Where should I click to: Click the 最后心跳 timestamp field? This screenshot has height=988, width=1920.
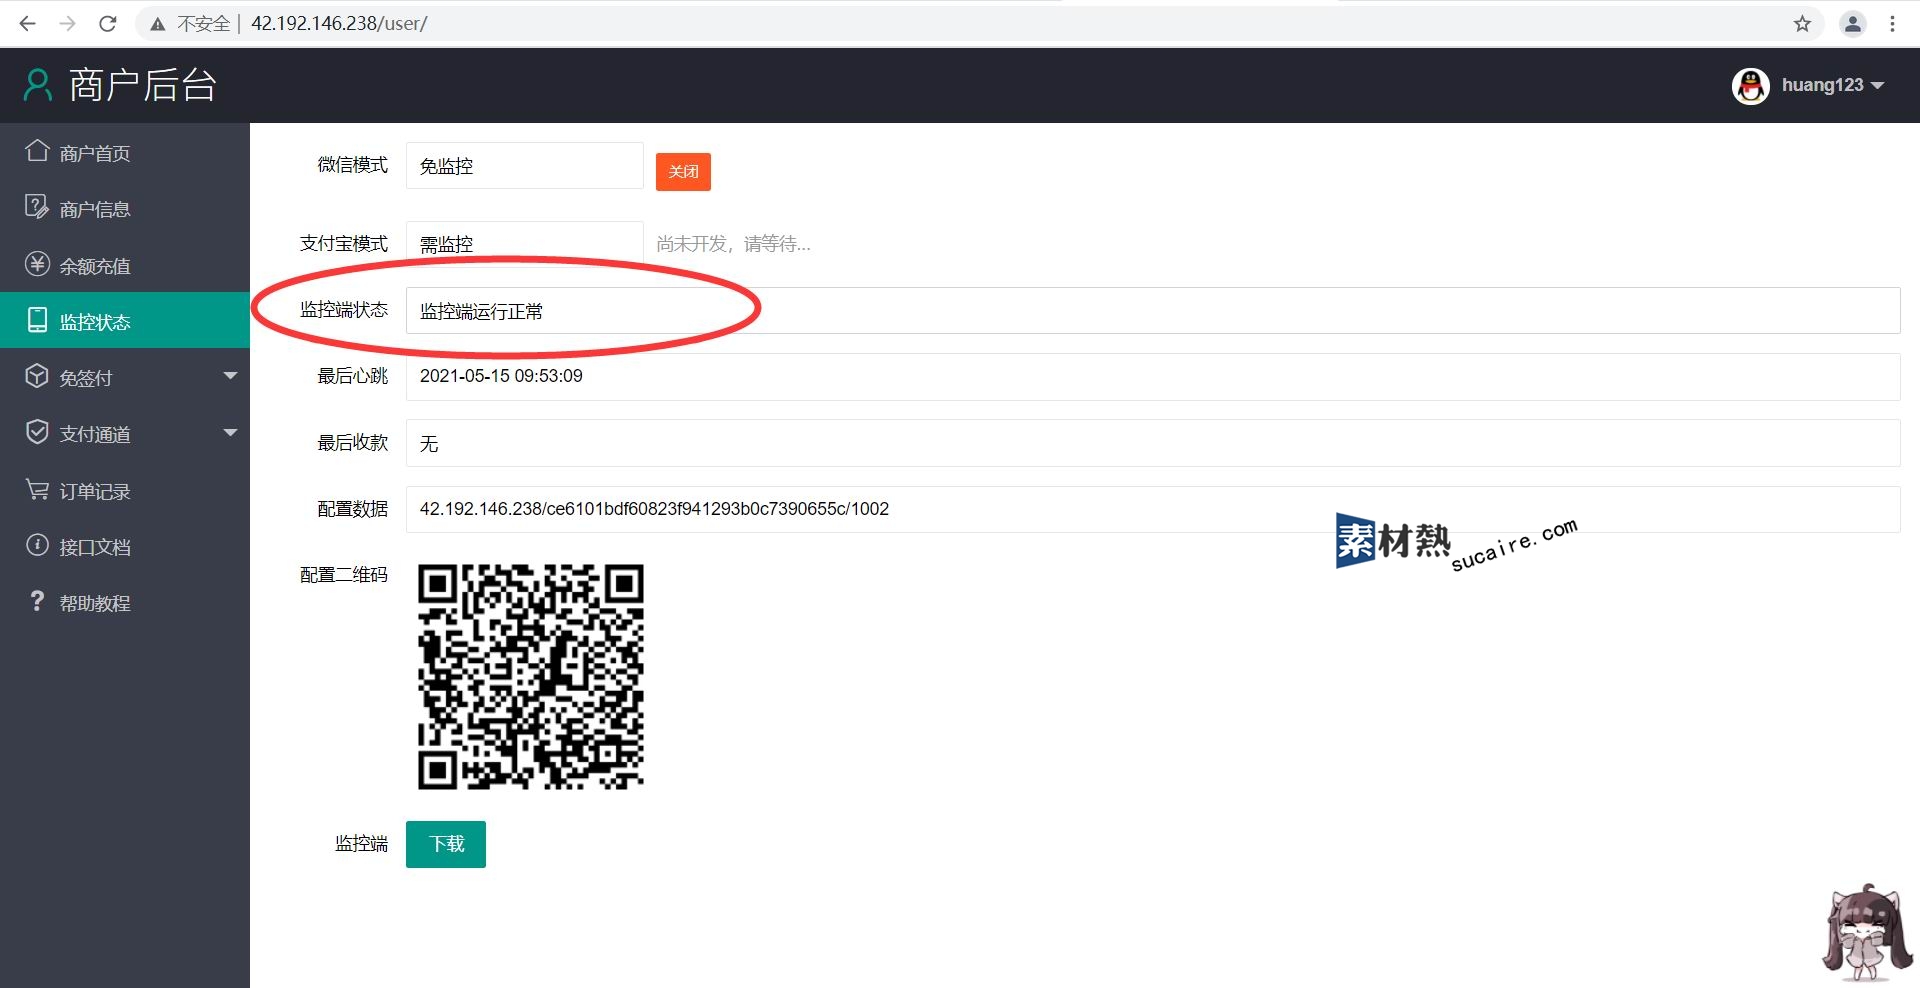coord(1153,376)
